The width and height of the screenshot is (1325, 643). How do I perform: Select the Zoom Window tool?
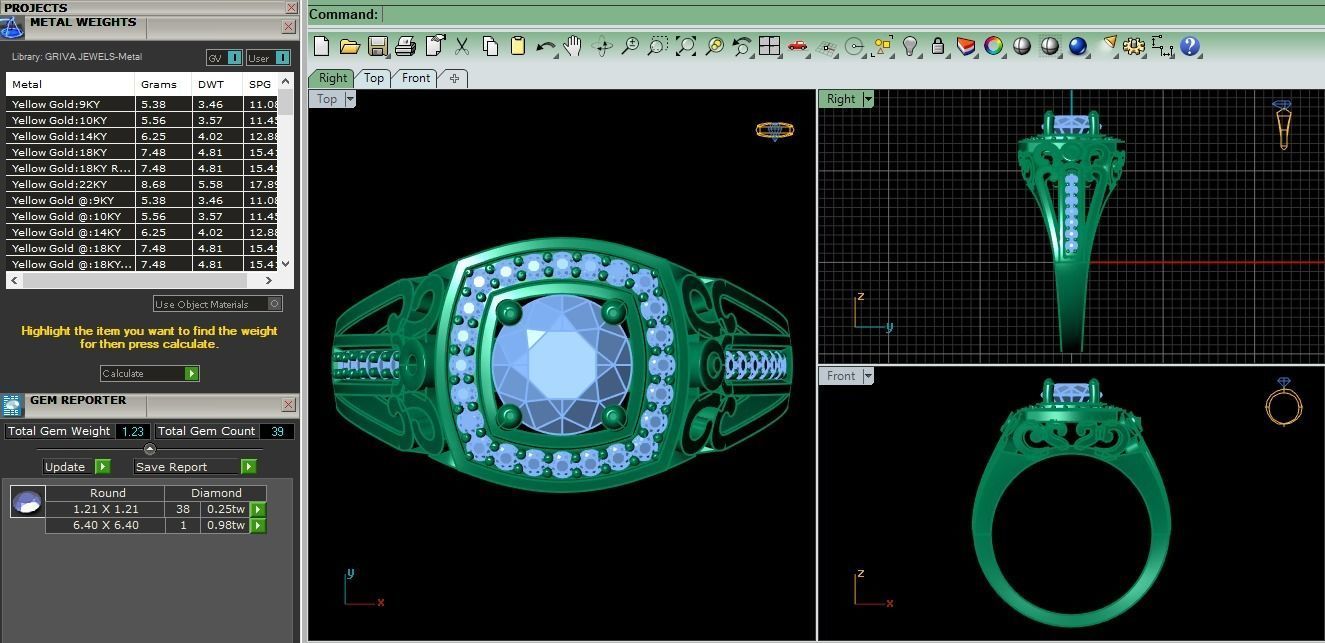pos(658,46)
